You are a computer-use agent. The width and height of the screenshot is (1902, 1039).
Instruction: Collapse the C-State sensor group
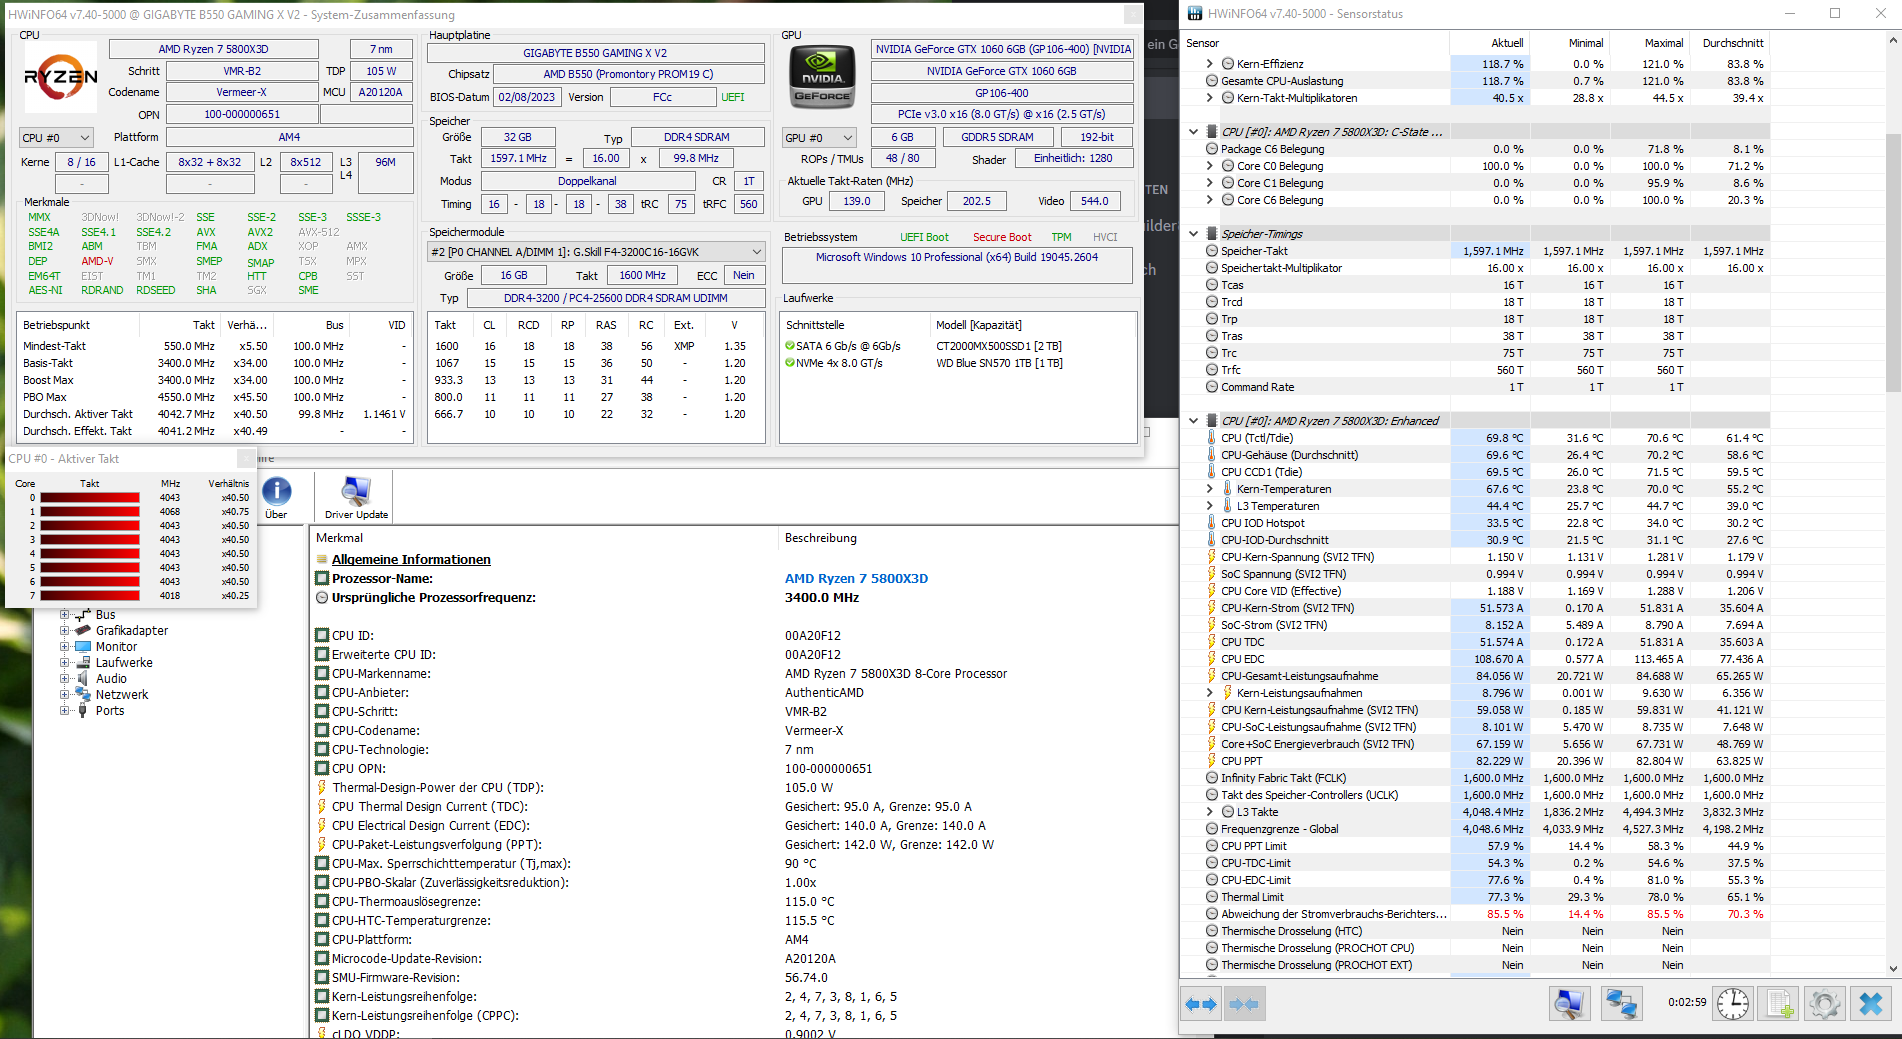1193,131
